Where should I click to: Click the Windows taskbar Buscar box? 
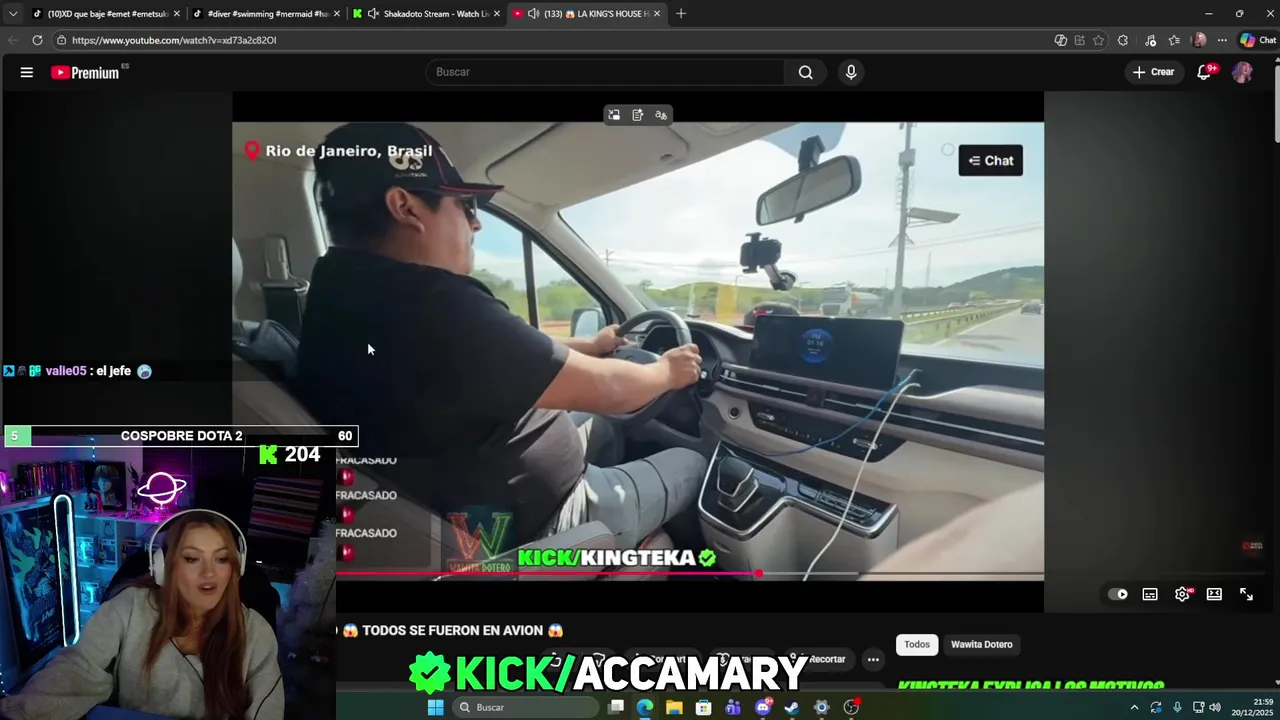point(525,707)
